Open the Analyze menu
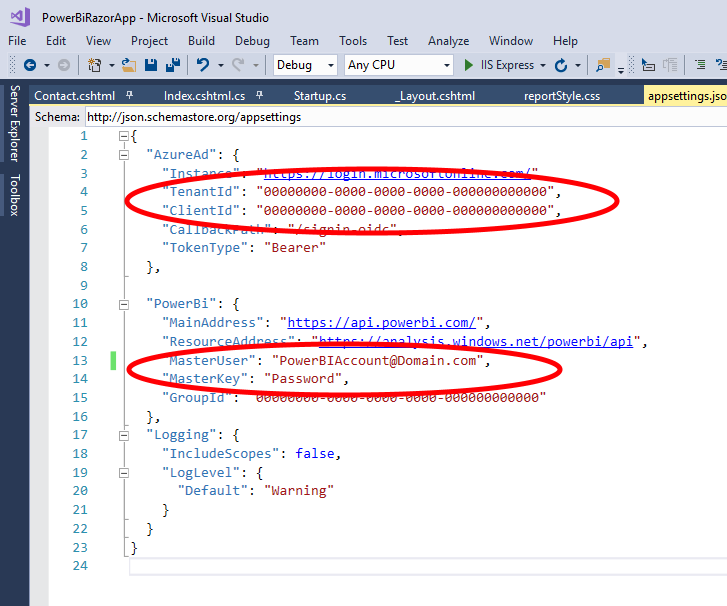Viewport: 727px width, 606px height. click(x=448, y=41)
